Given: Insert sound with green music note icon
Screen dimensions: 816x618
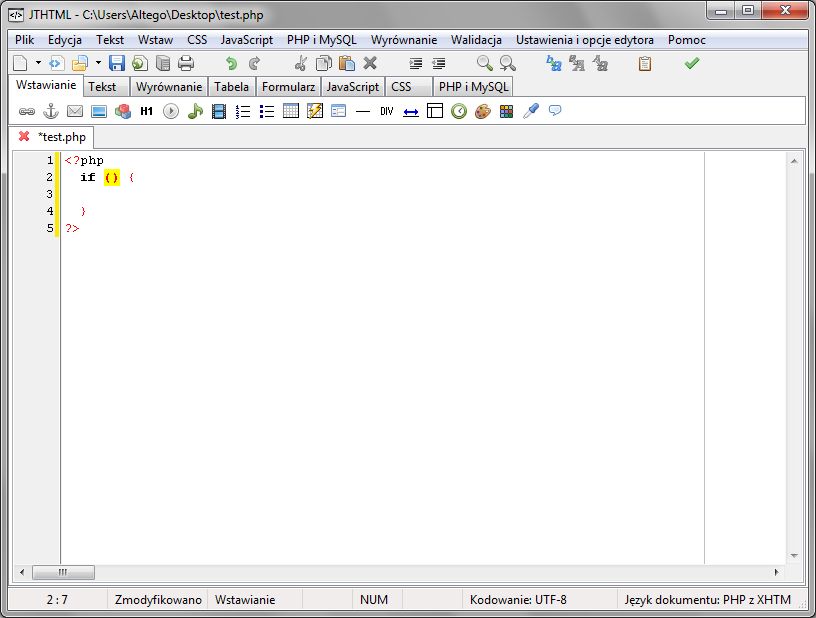Looking at the screenshot, I should point(195,111).
